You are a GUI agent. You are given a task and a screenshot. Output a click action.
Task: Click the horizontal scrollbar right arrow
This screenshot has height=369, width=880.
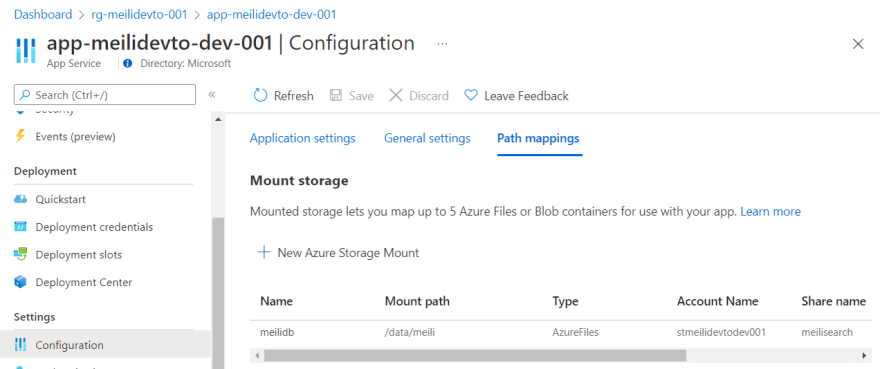pyautogui.click(x=864, y=356)
